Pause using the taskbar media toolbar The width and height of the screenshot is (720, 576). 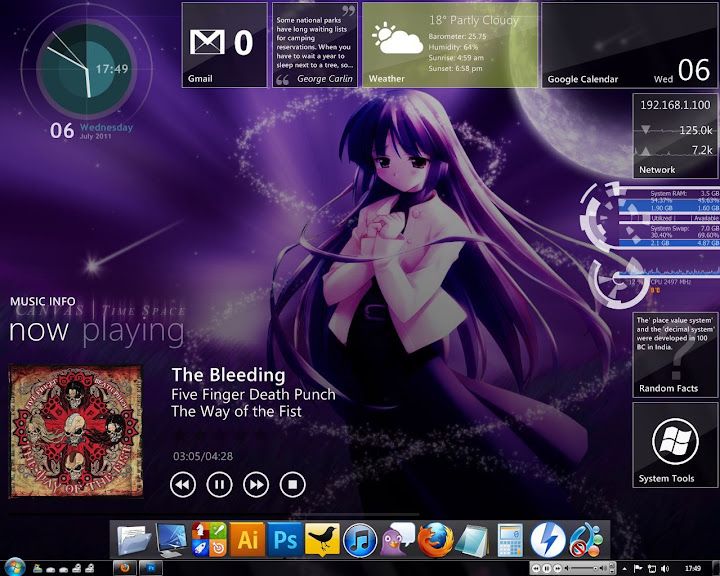click(x=546, y=569)
